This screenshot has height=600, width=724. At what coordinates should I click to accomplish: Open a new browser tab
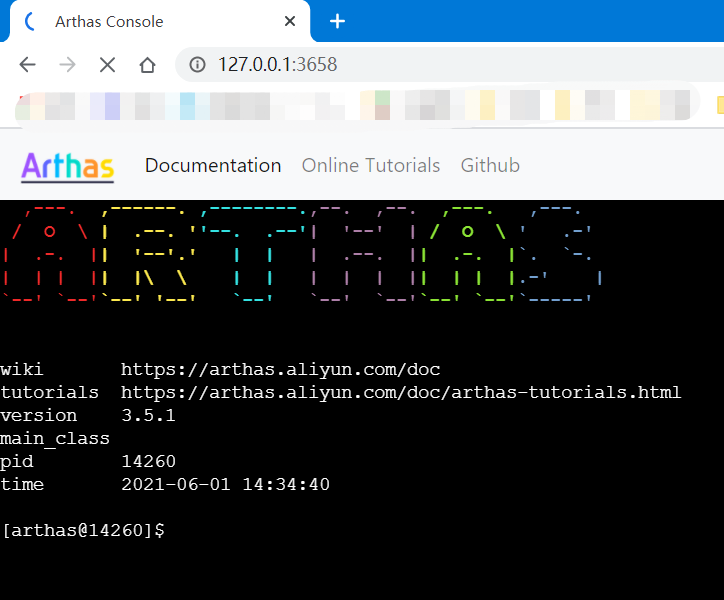click(x=338, y=21)
